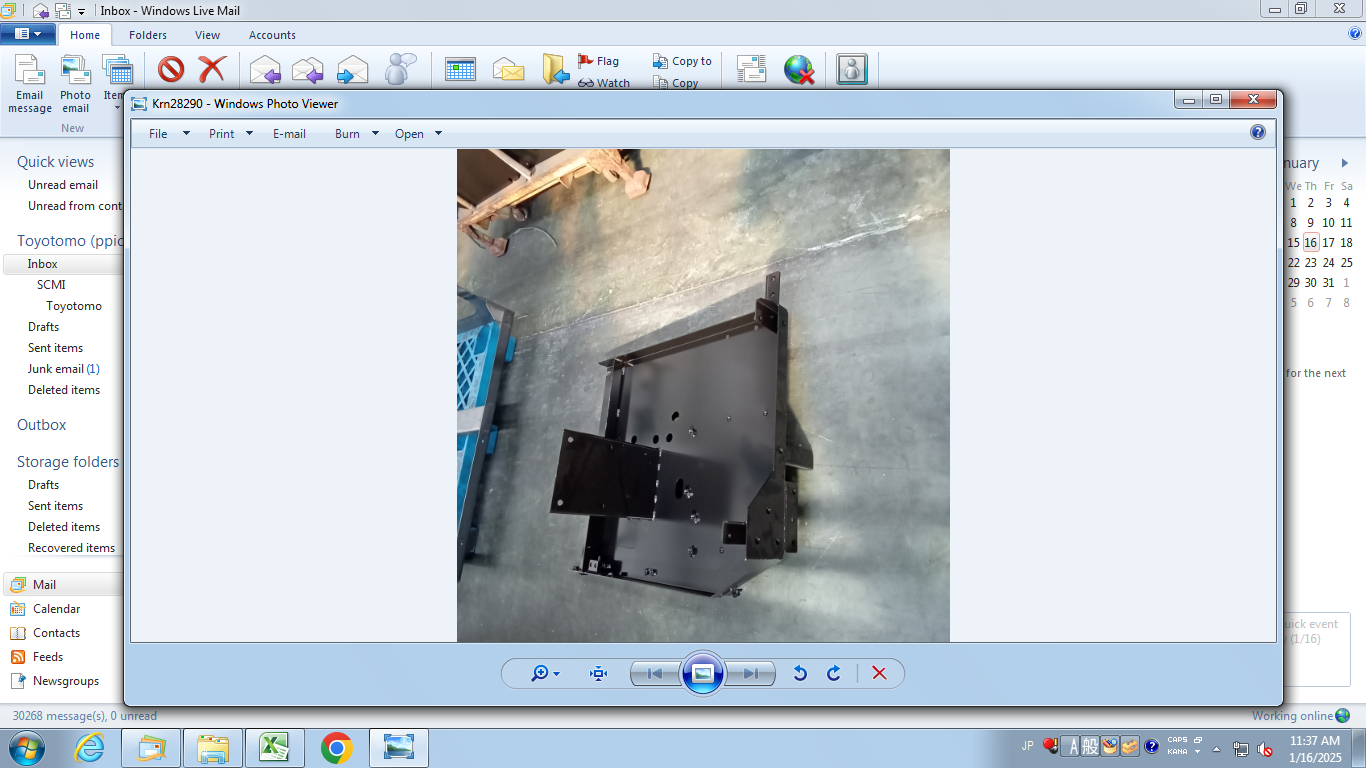Play the slide show
Screen dimensions: 1366x768
pyautogui.click(x=703, y=673)
